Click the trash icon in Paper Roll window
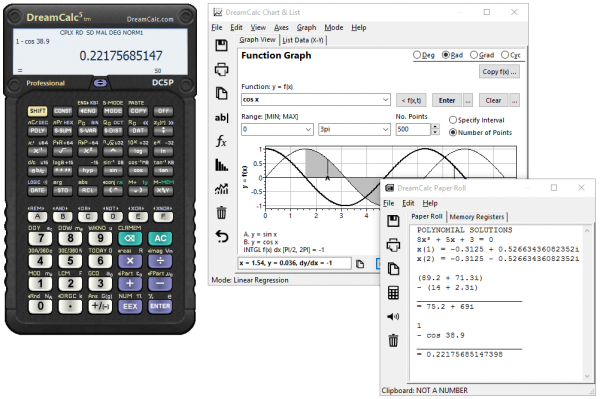This screenshot has height=399, width=600. 393,340
